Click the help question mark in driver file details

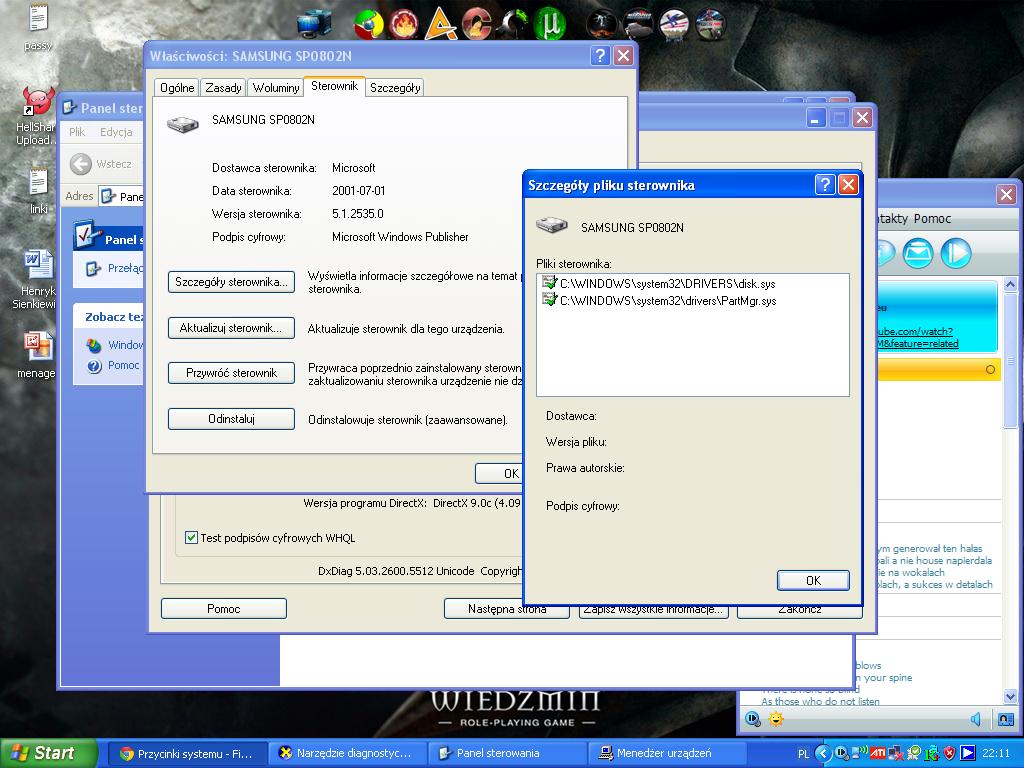[x=825, y=185]
